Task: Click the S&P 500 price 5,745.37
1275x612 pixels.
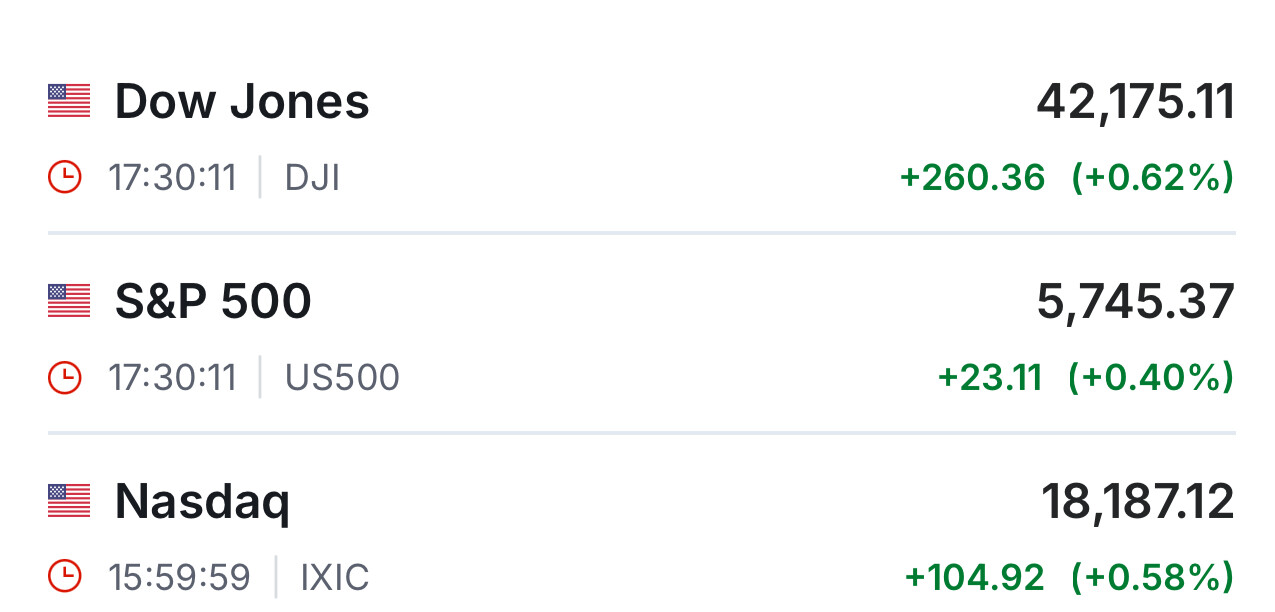Action: point(1135,302)
